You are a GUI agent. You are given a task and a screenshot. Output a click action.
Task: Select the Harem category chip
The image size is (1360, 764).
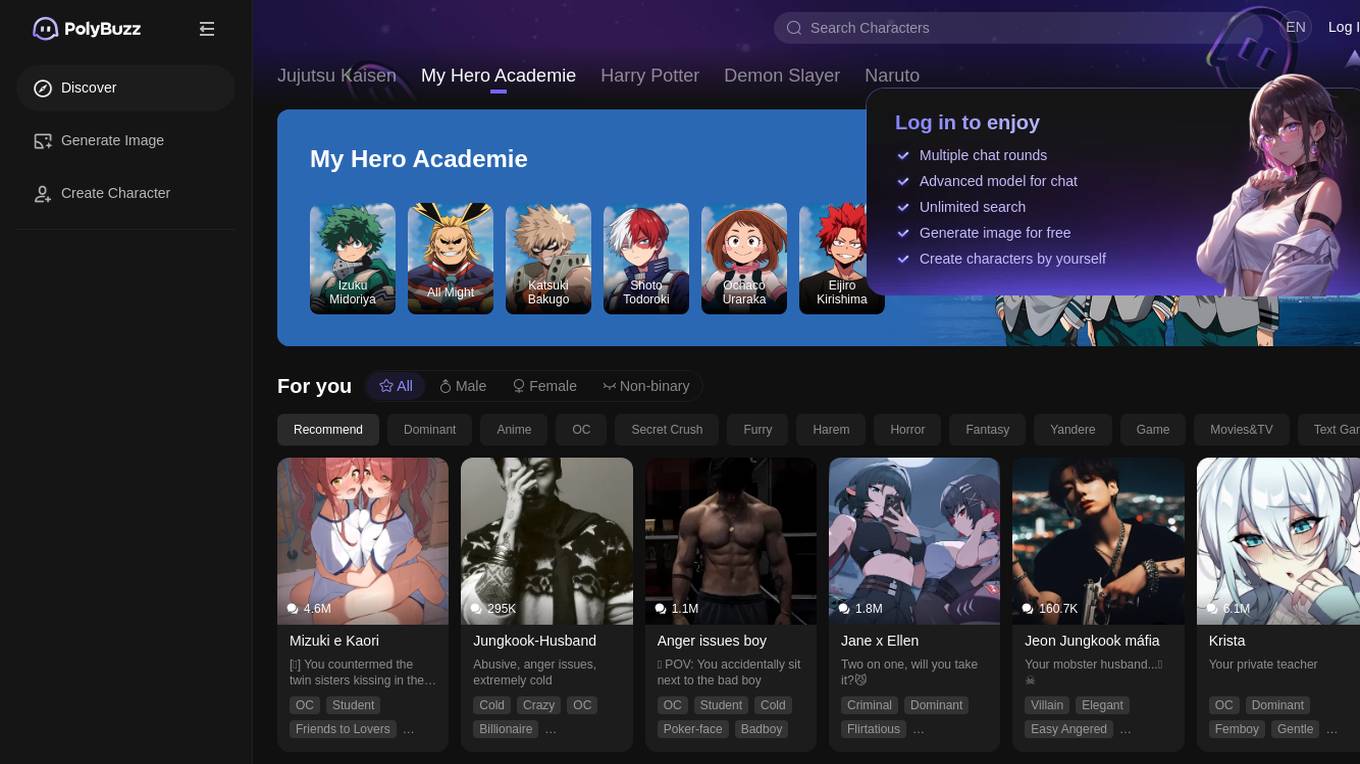(831, 430)
